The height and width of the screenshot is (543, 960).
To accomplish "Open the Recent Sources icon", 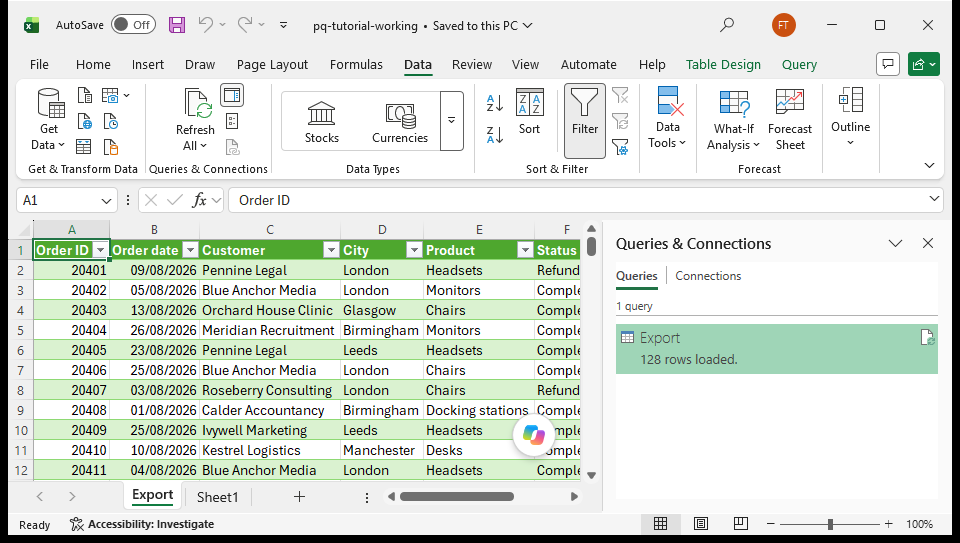I will click(x=111, y=122).
